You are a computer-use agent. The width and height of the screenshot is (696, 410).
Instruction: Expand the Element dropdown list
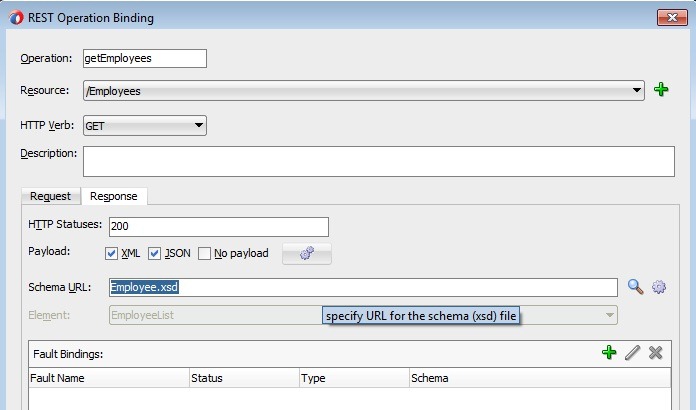(x=609, y=315)
